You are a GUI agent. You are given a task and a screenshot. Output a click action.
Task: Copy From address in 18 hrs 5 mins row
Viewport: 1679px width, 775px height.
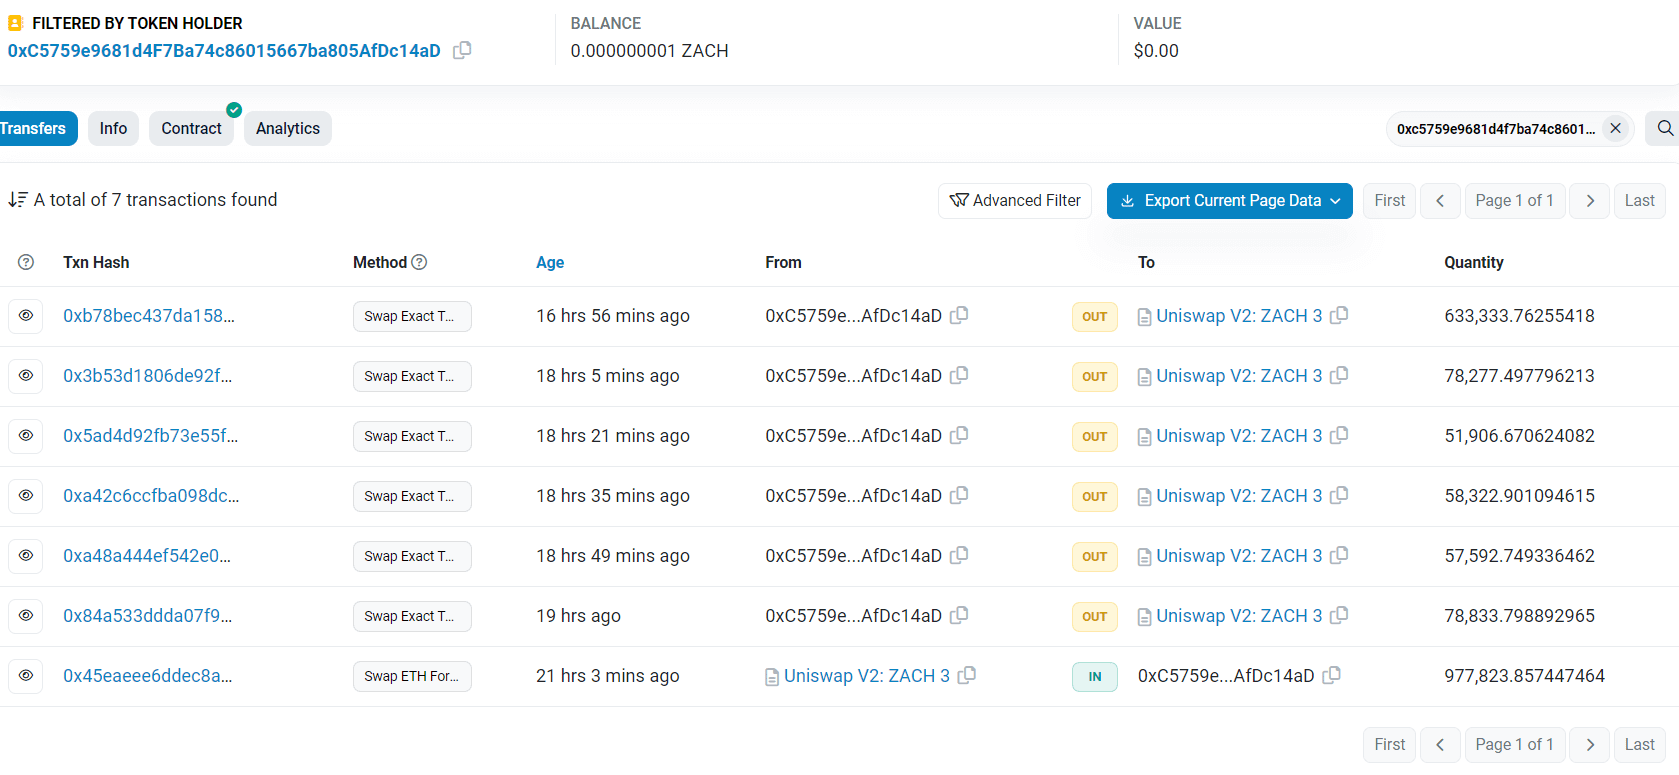coord(959,375)
